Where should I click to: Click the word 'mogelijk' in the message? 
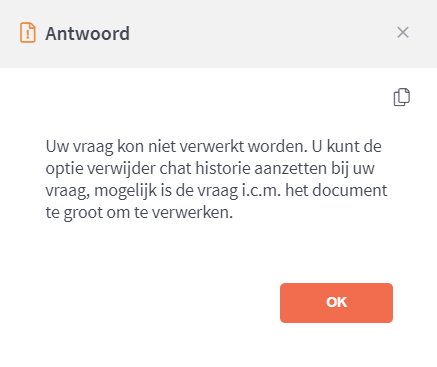[125, 191]
